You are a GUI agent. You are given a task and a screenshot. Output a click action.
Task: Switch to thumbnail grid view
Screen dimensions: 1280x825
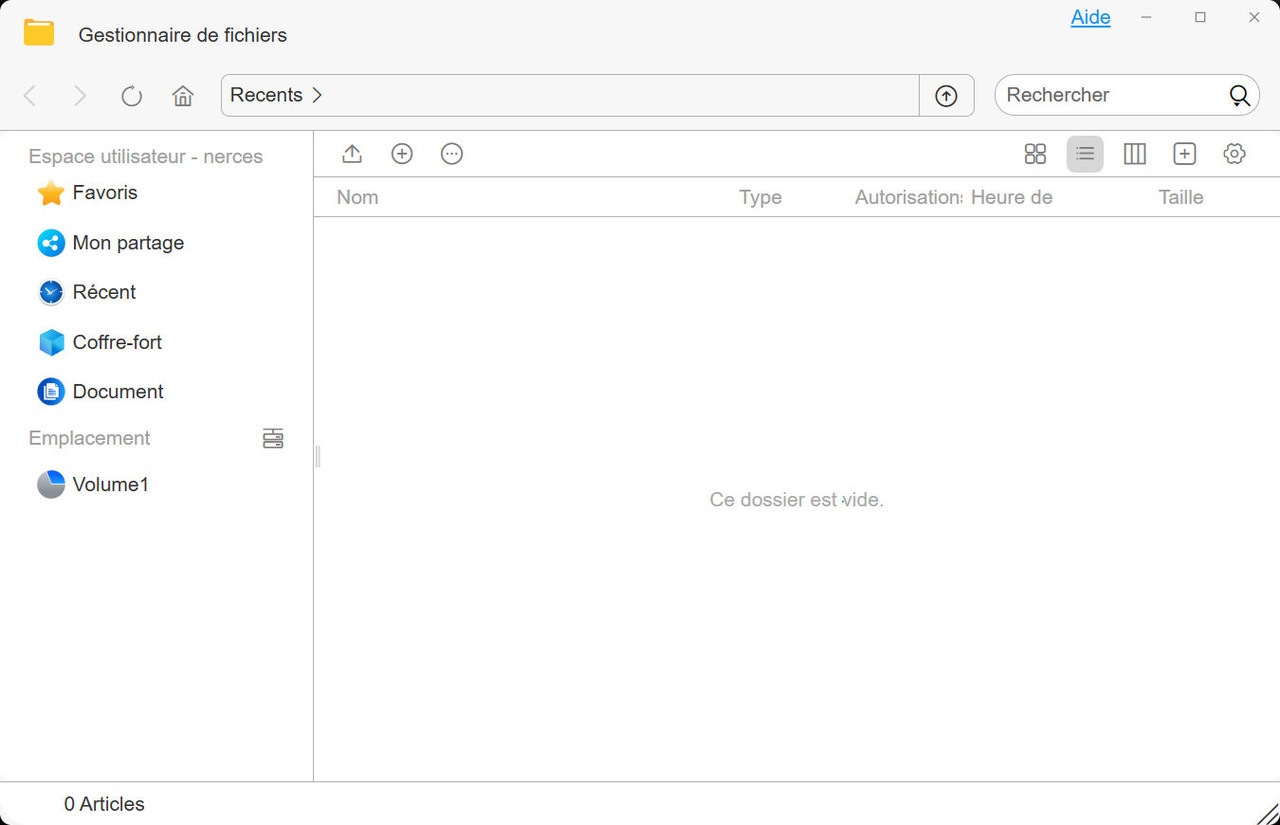(1035, 154)
